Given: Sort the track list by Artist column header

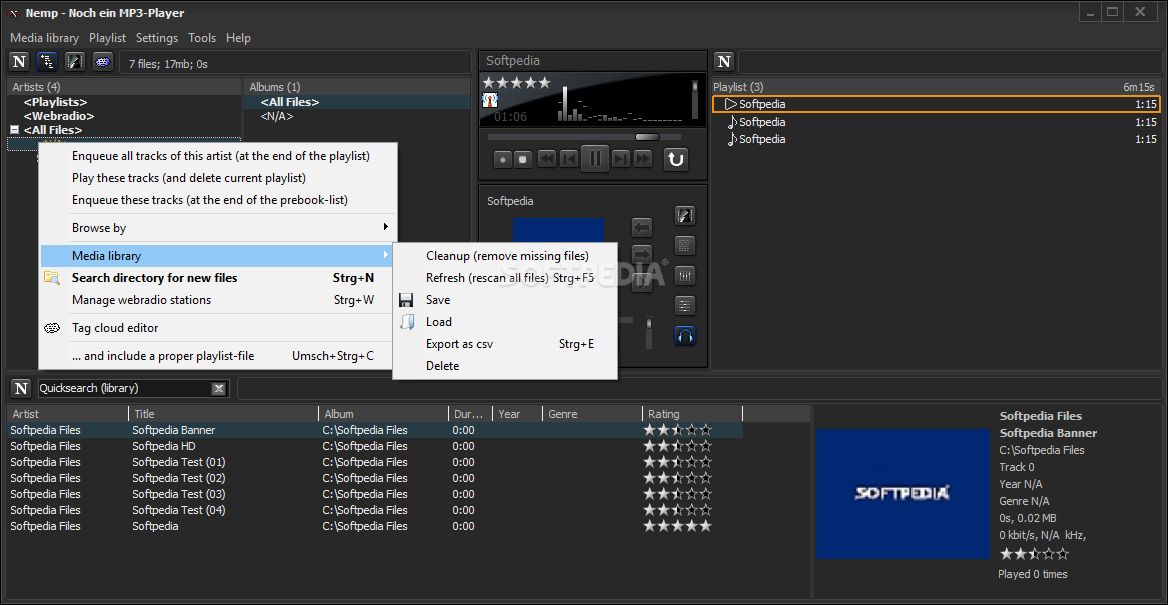Looking at the screenshot, I should [68, 414].
